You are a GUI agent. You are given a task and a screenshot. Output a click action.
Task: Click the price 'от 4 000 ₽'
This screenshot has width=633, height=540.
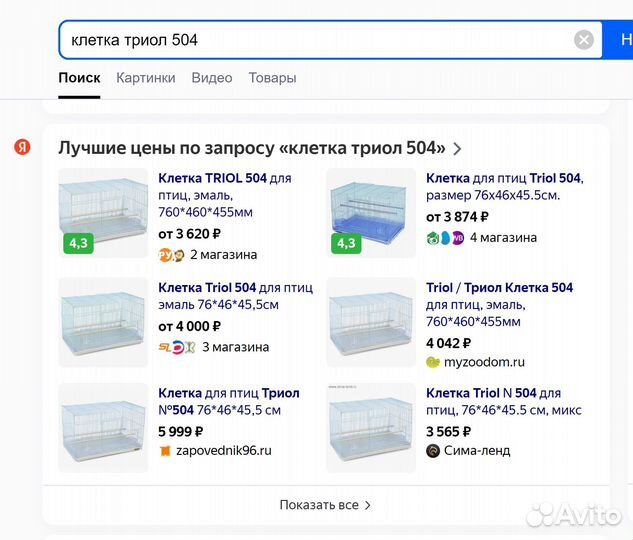coord(189,326)
